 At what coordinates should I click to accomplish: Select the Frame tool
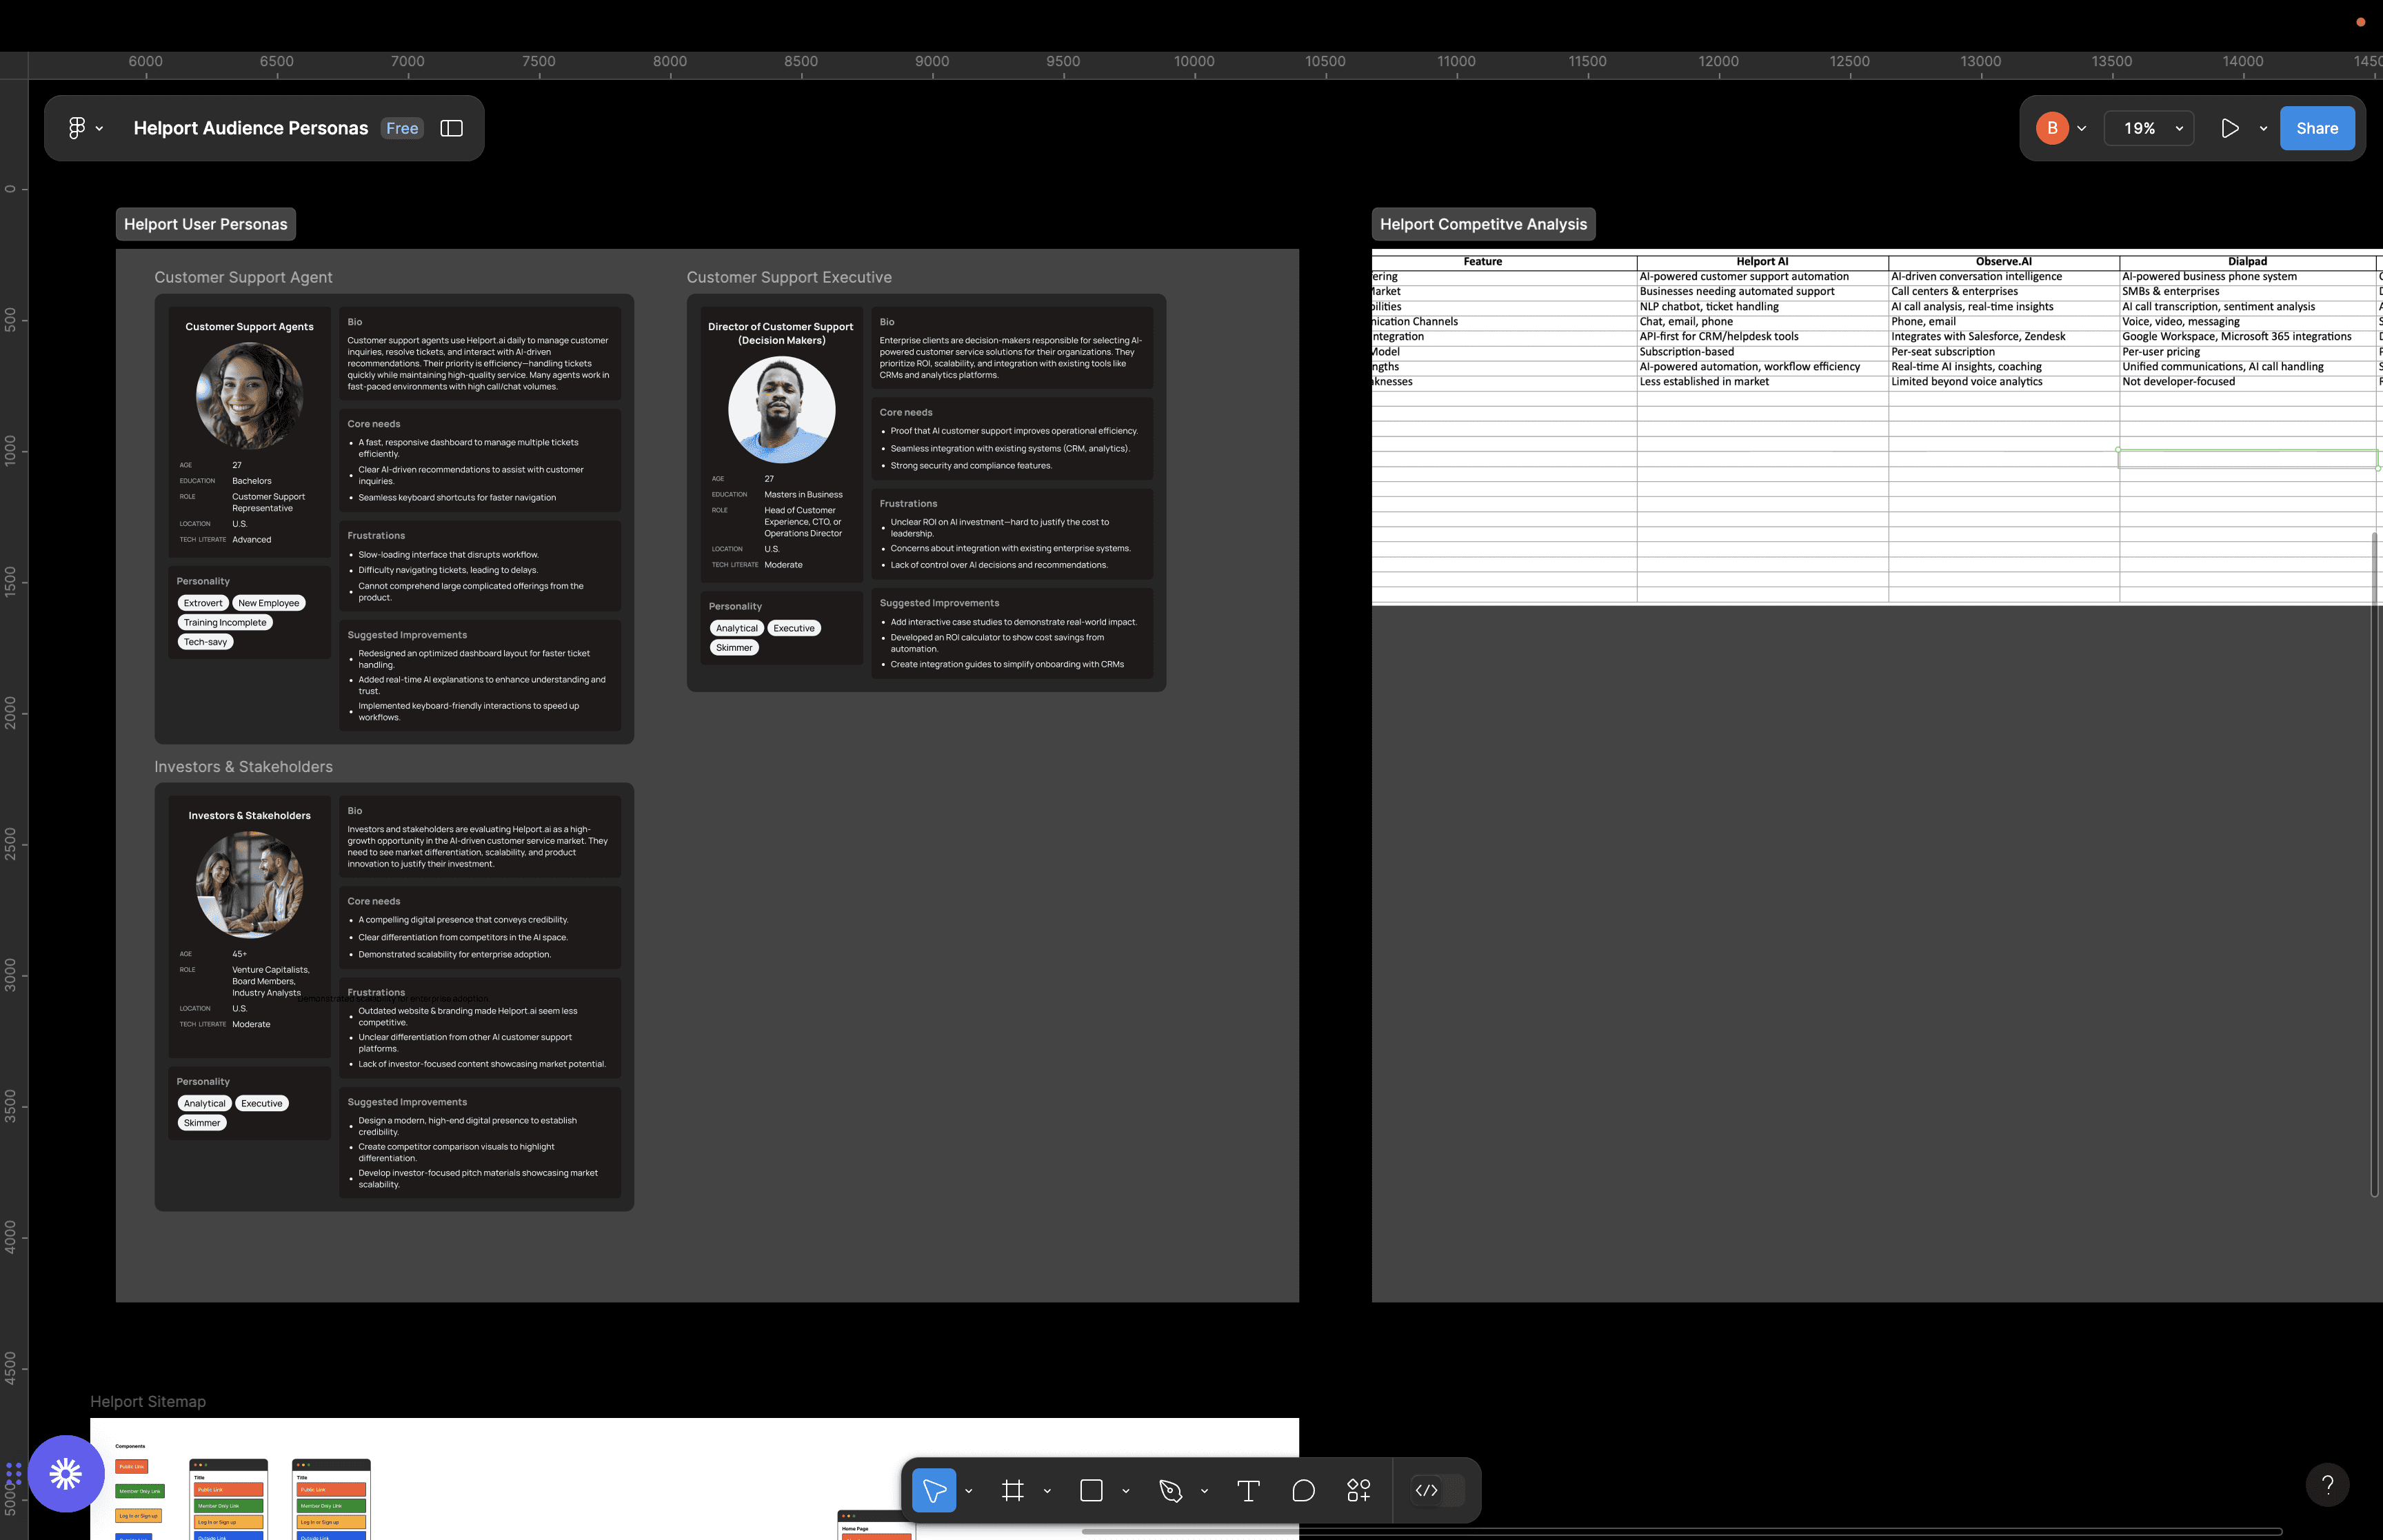pyautogui.click(x=1012, y=1491)
